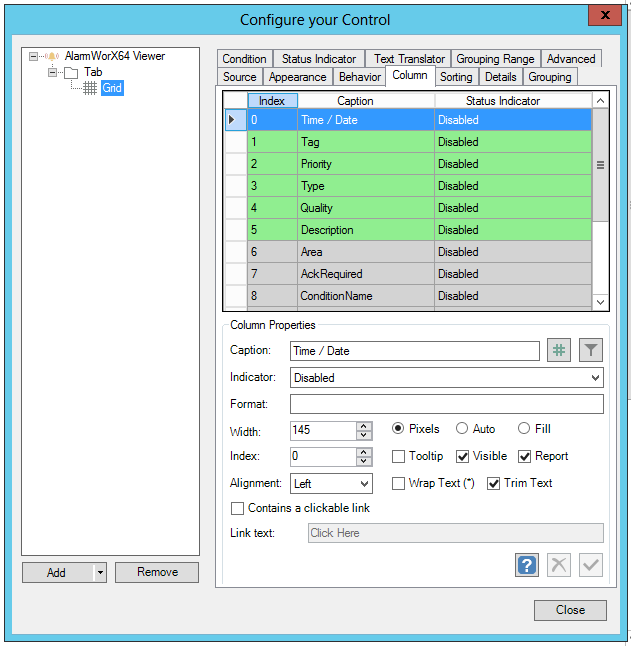
Task: Enable the Tooltip checkbox
Action: (398, 456)
